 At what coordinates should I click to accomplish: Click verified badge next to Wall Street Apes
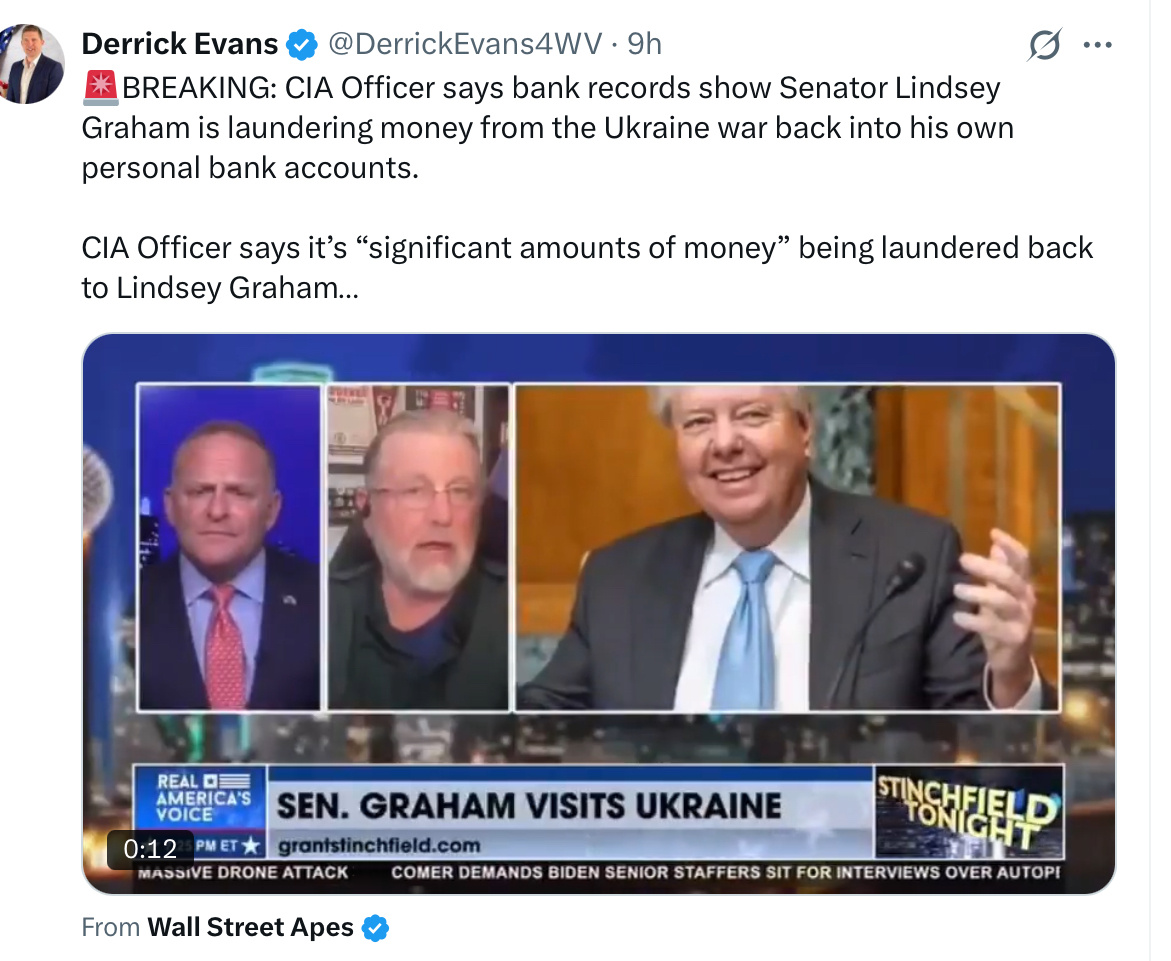375,927
